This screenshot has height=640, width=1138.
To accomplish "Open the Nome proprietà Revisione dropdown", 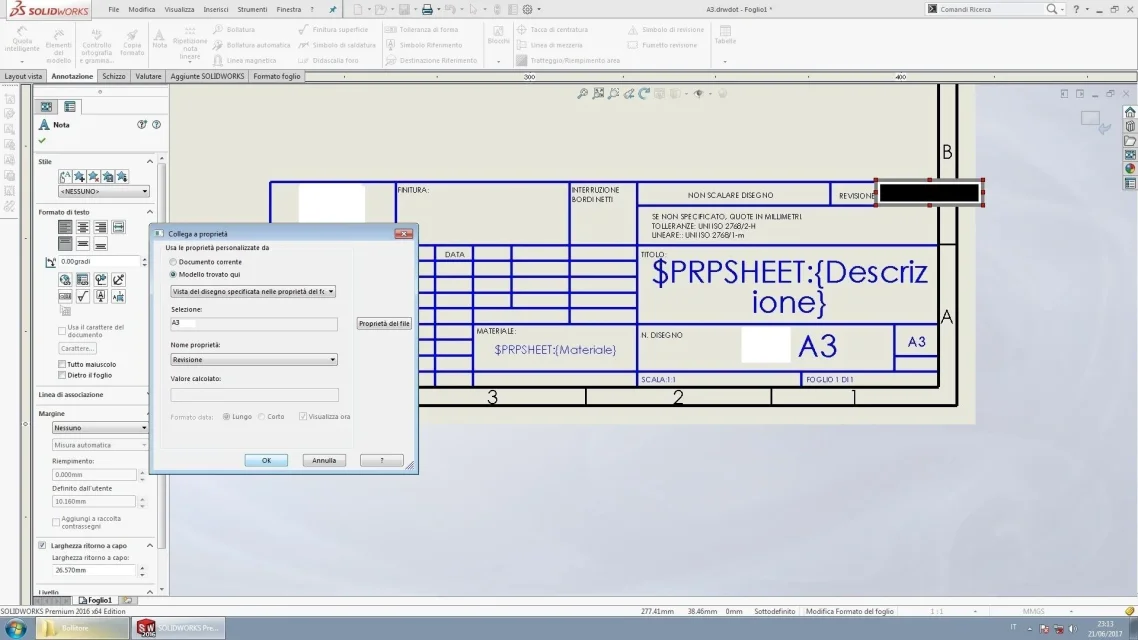I will 254,360.
